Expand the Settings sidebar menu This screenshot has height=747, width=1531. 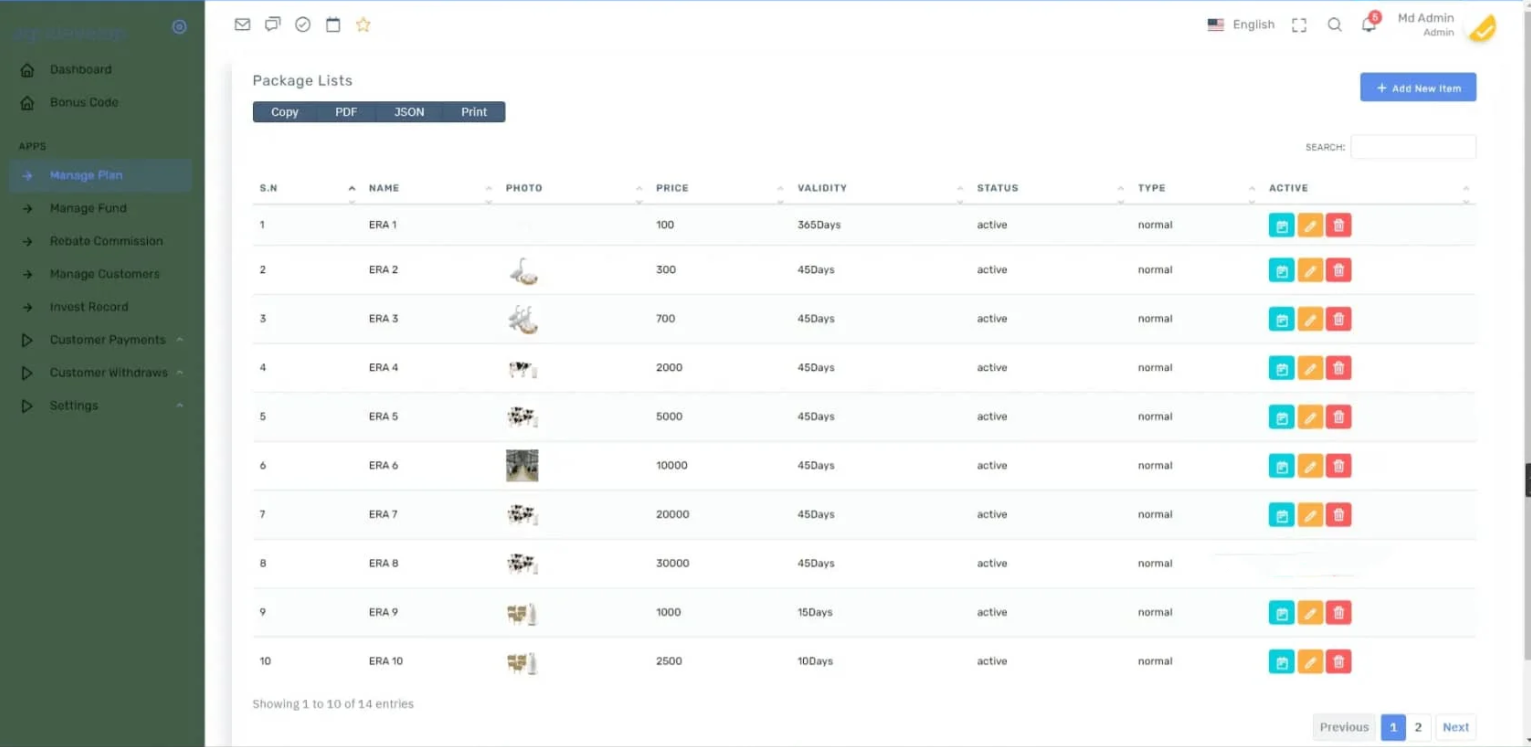tap(74, 406)
